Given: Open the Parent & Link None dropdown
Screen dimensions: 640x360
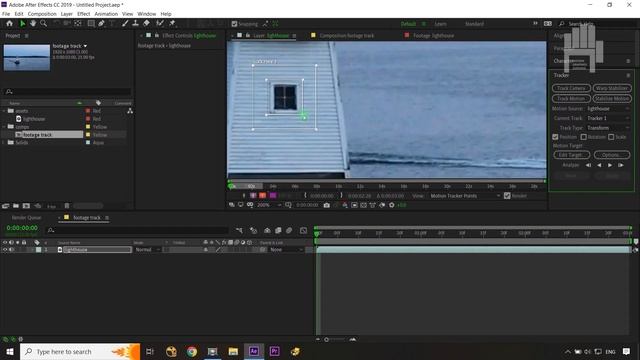Looking at the screenshot, I should (287, 250).
